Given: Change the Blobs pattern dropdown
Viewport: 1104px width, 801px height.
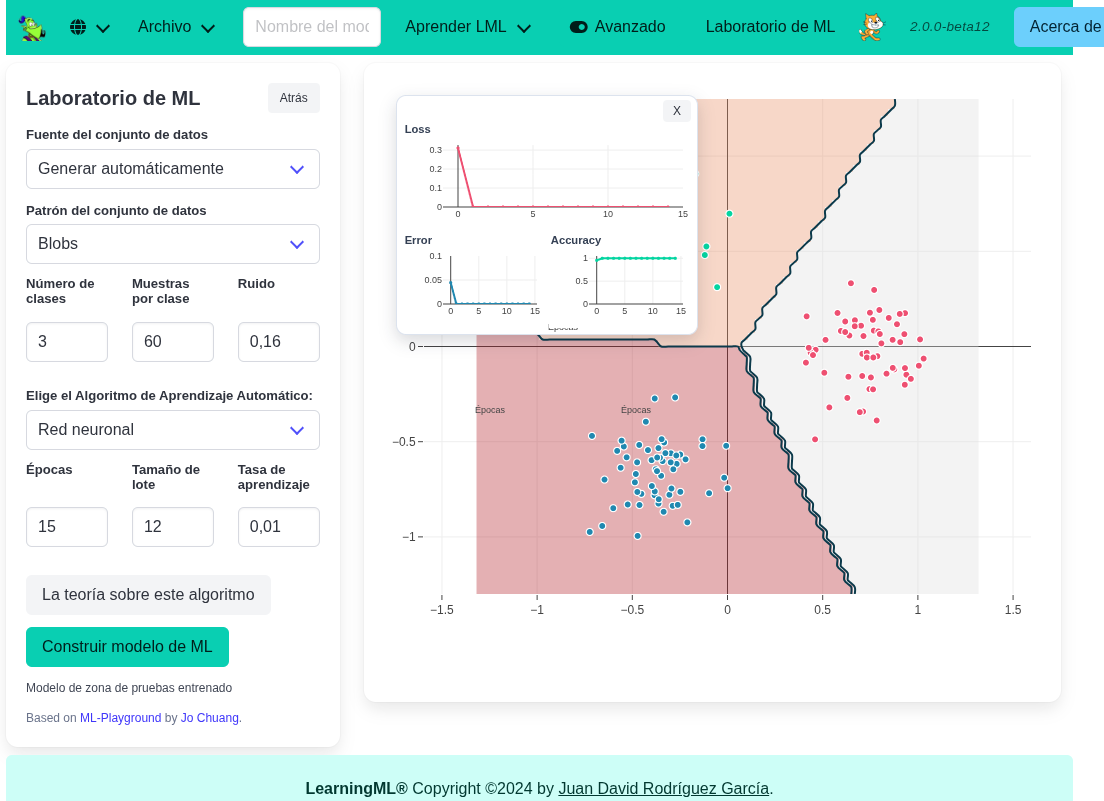Looking at the screenshot, I should pos(172,244).
